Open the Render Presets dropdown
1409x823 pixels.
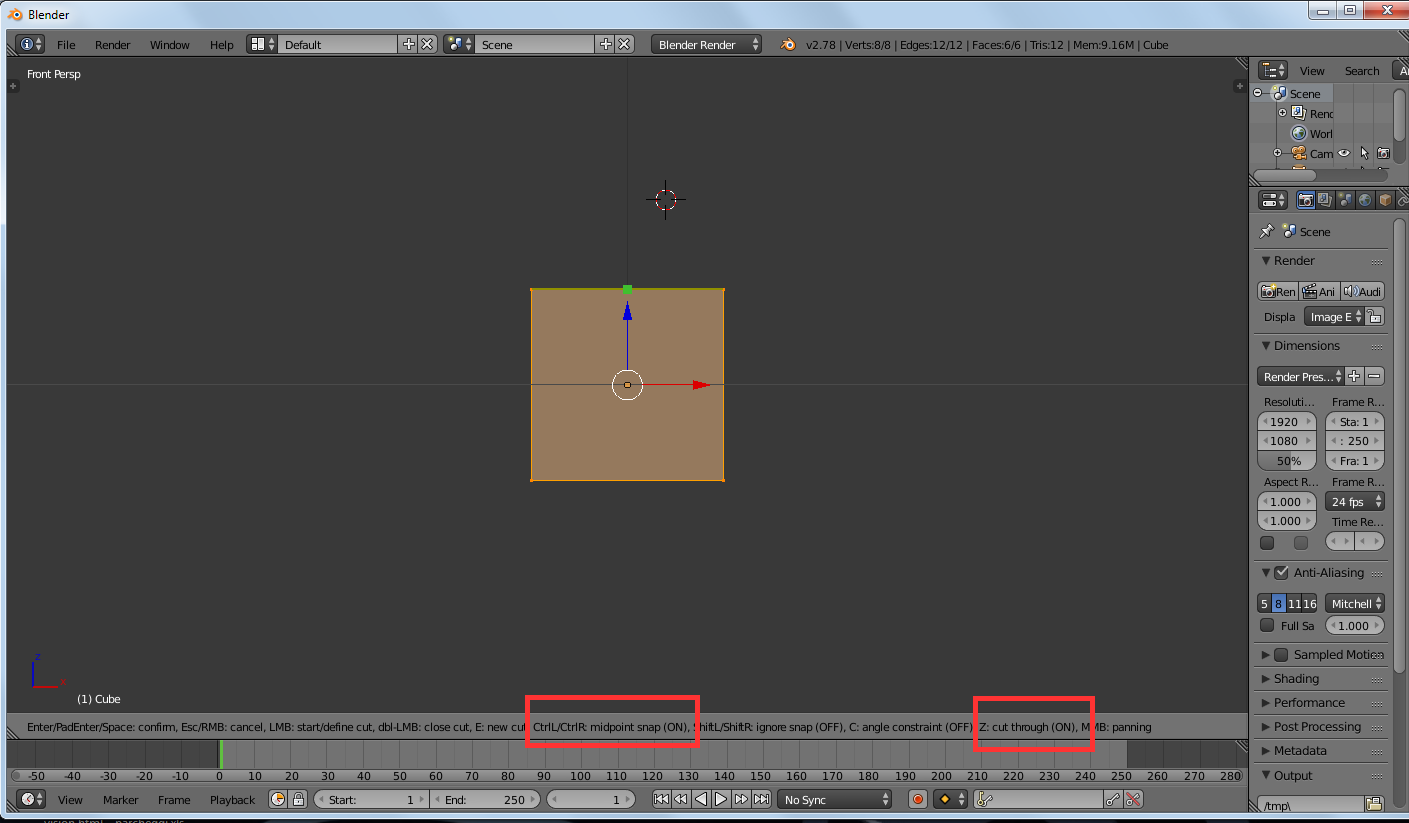point(1300,376)
